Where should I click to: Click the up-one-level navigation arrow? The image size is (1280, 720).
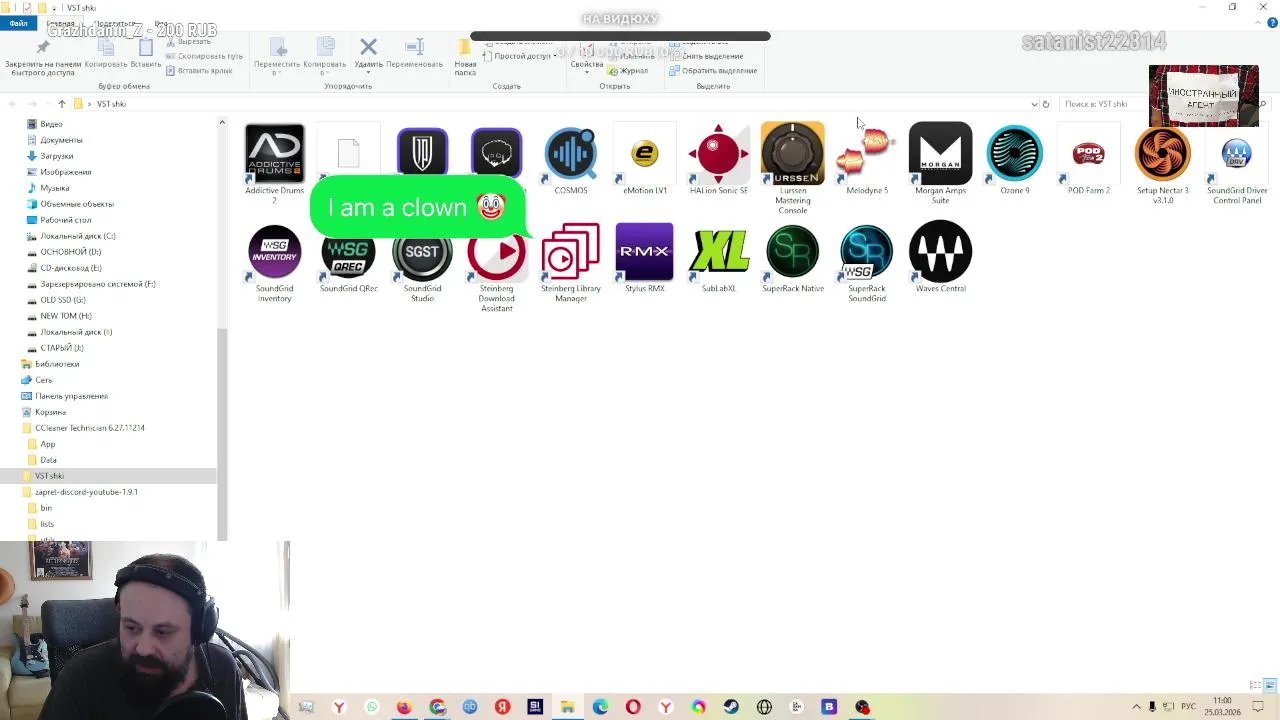[61, 104]
